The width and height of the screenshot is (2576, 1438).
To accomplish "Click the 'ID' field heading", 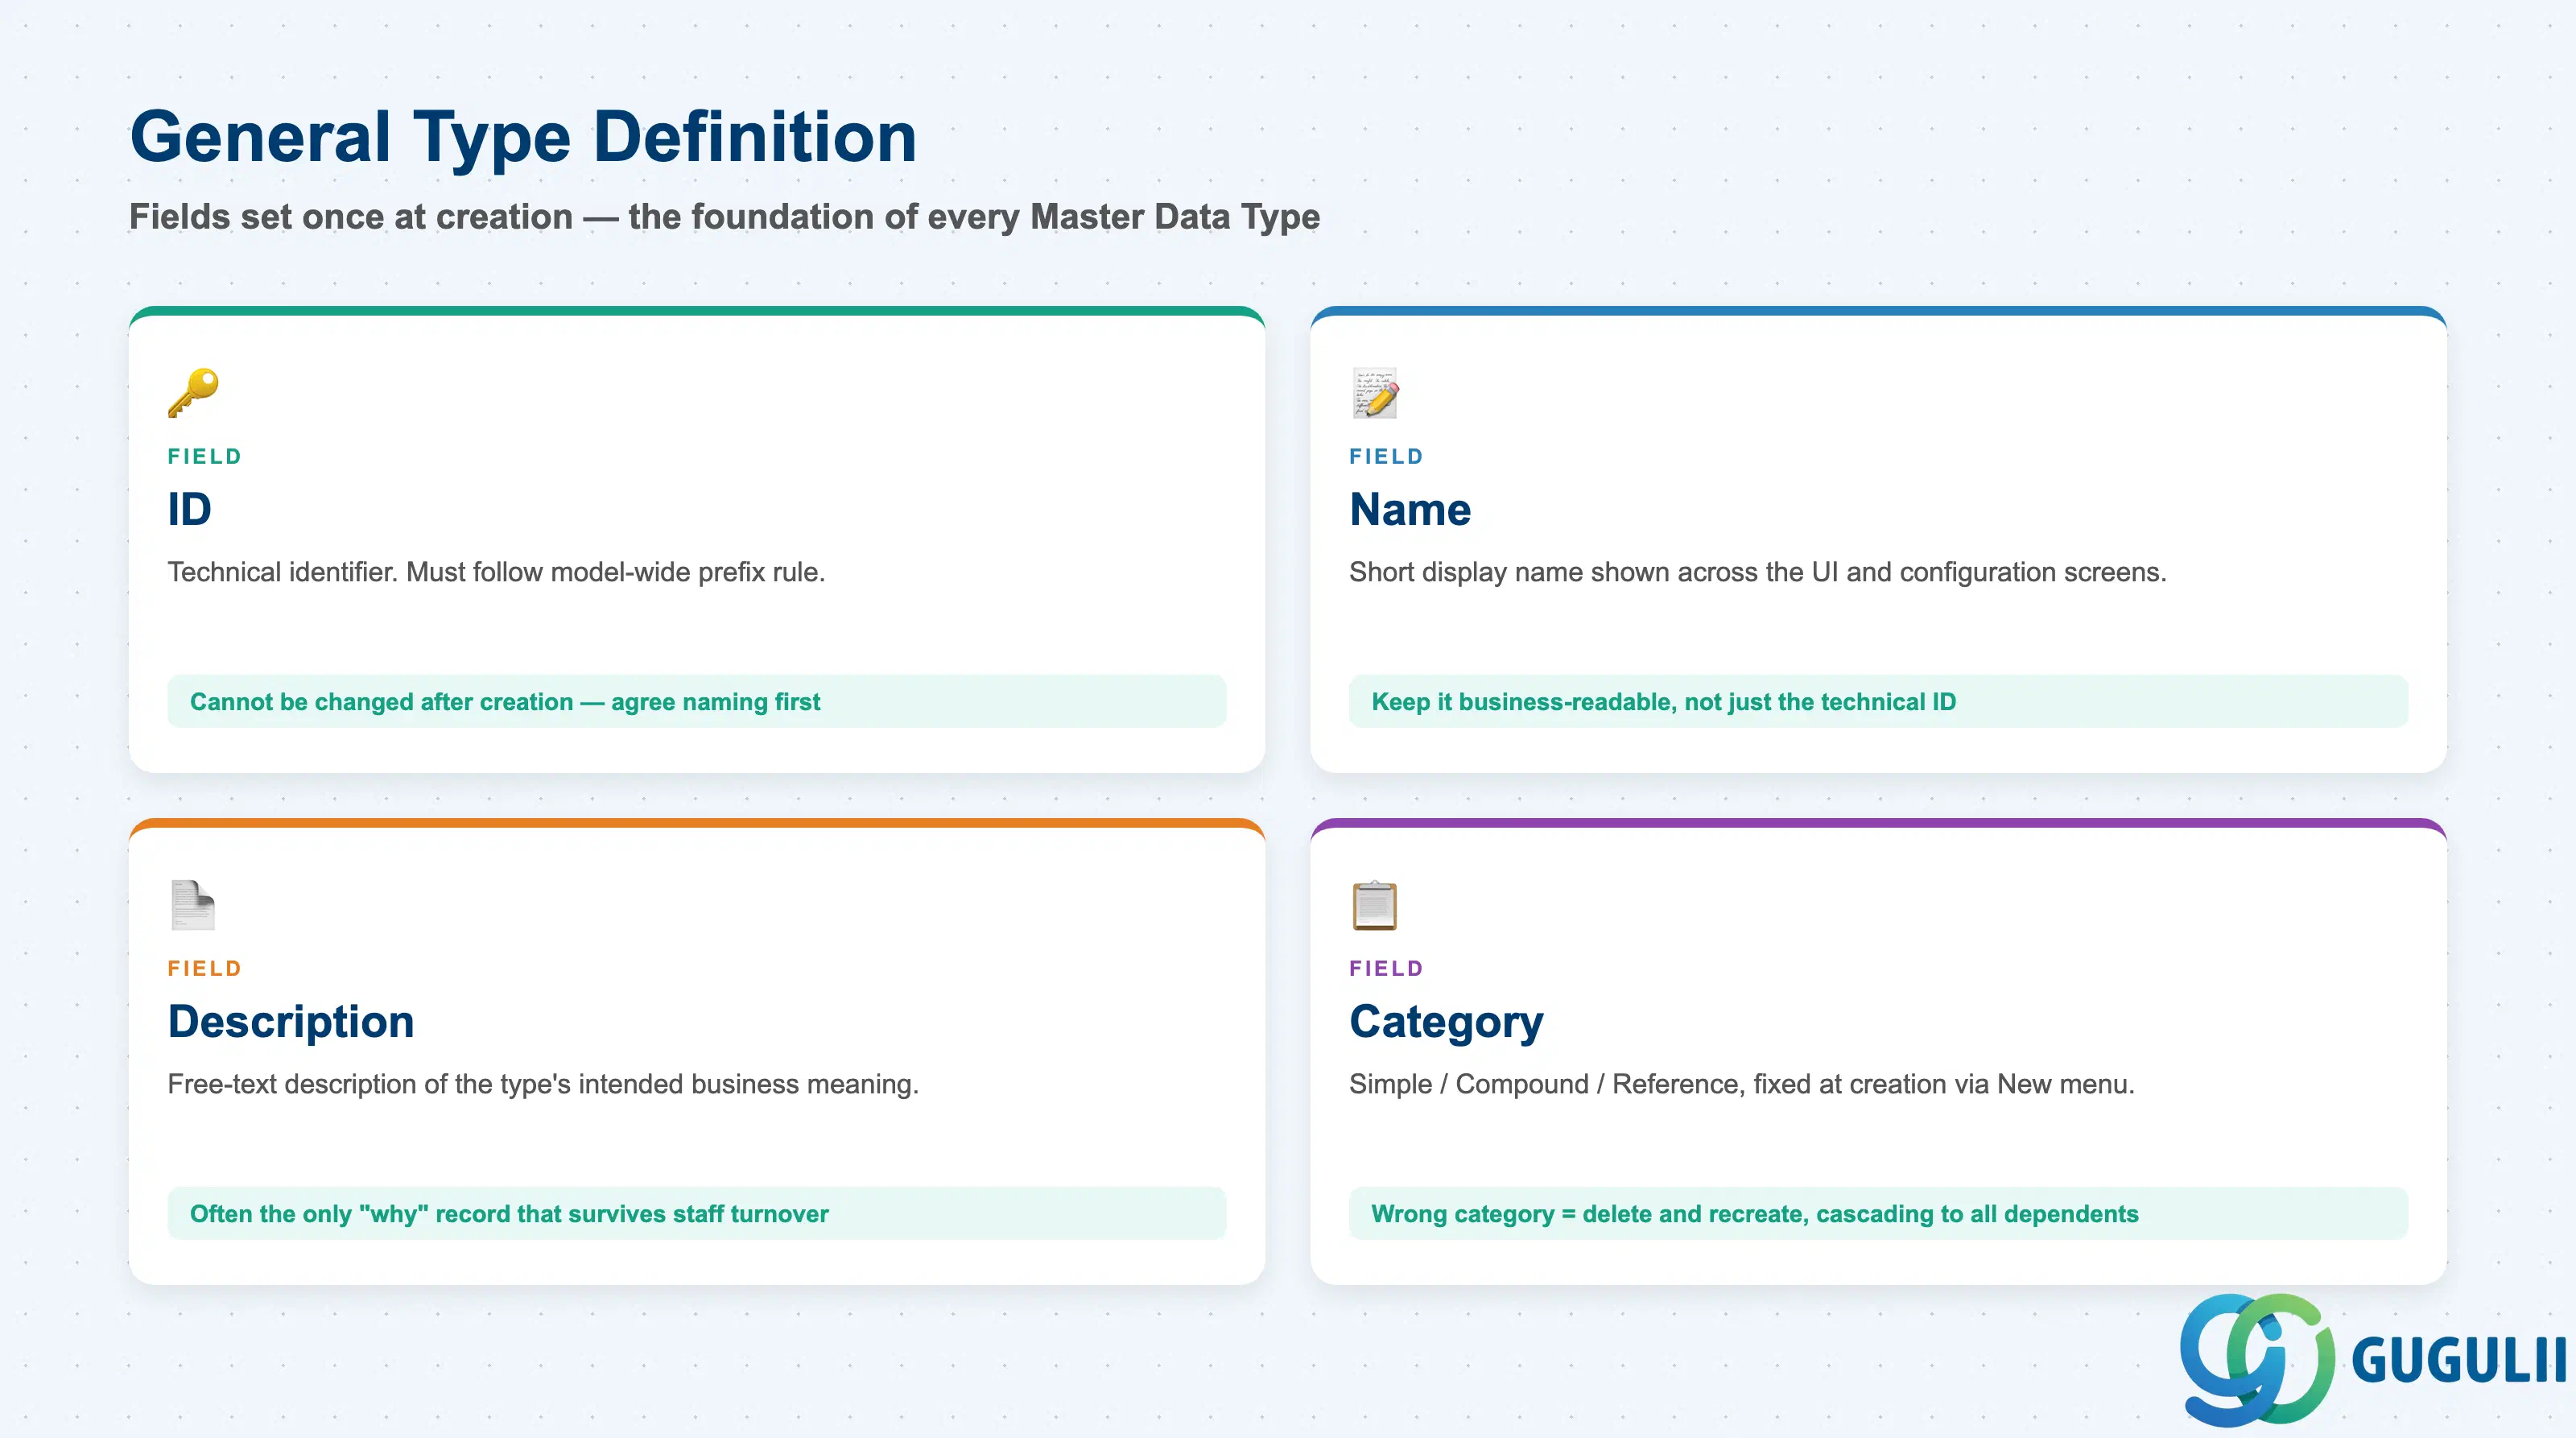I will [x=189, y=509].
